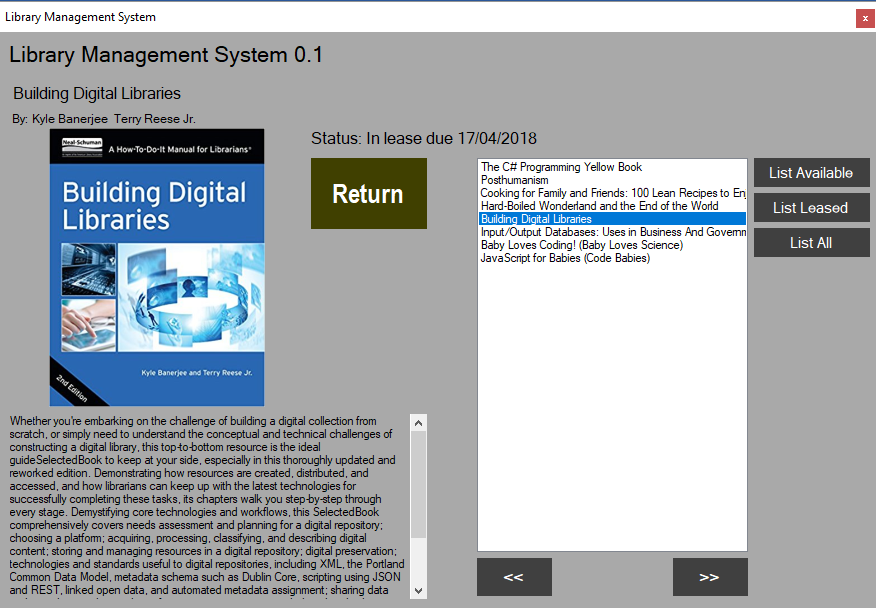Close the Library Management System window

tap(865, 18)
